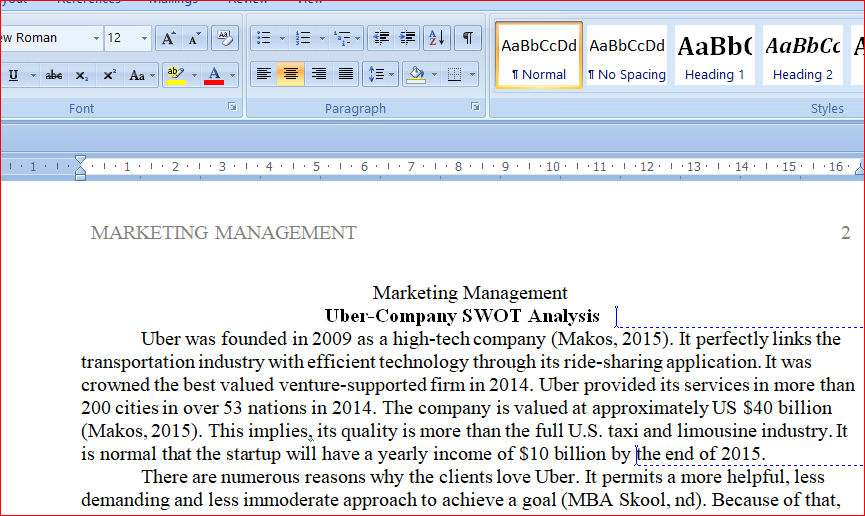Open the Shading color dropdown arrow
Image resolution: width=865 pixels, height=516 pixels.
coord(434,74)
